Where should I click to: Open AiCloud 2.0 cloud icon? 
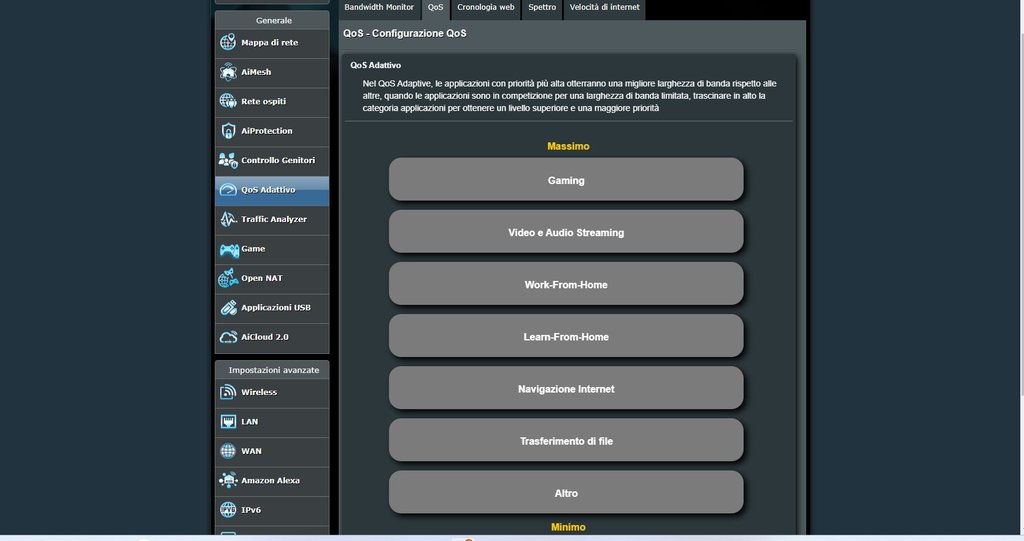(x=228, y=337)
